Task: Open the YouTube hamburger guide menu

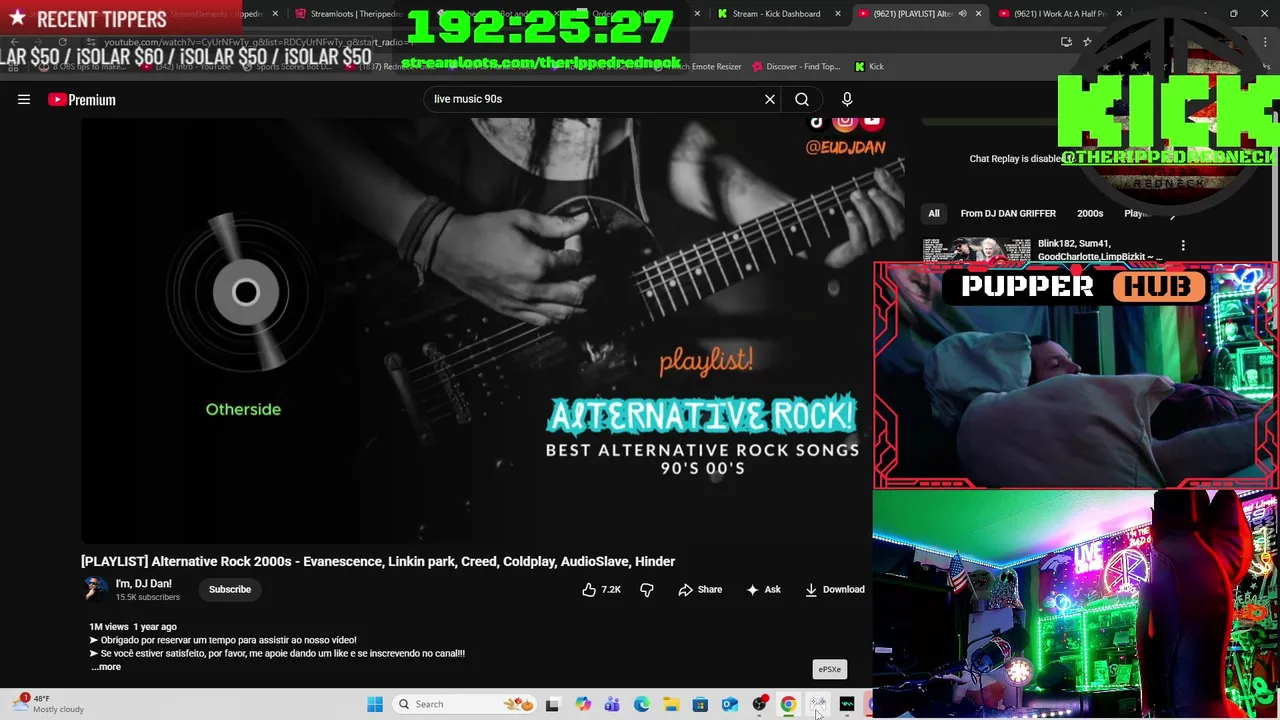Action: click(24, 99)
